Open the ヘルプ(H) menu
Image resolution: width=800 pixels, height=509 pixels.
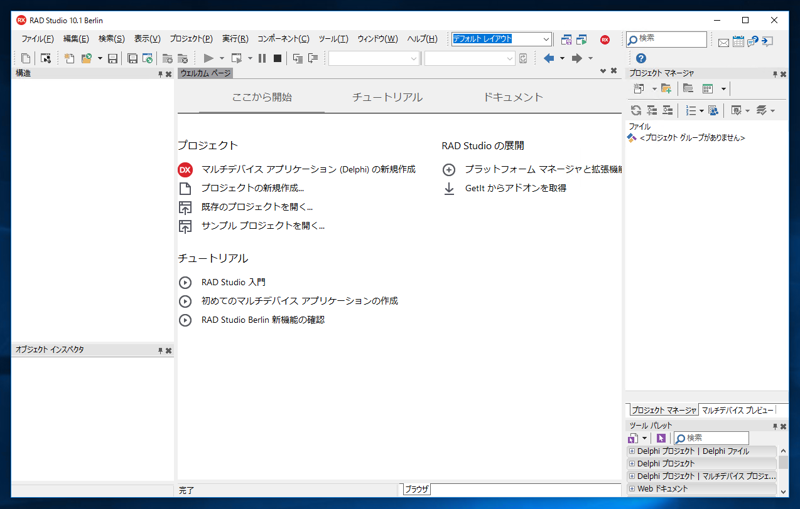pos(421,39)
